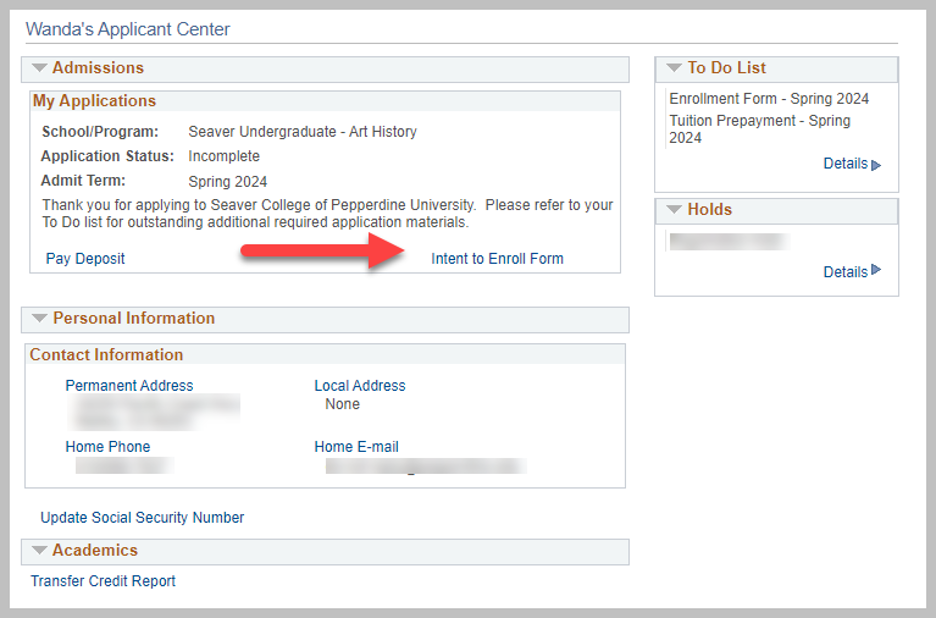
Task: Edit the Home Phone
Action: click(108, 447)
